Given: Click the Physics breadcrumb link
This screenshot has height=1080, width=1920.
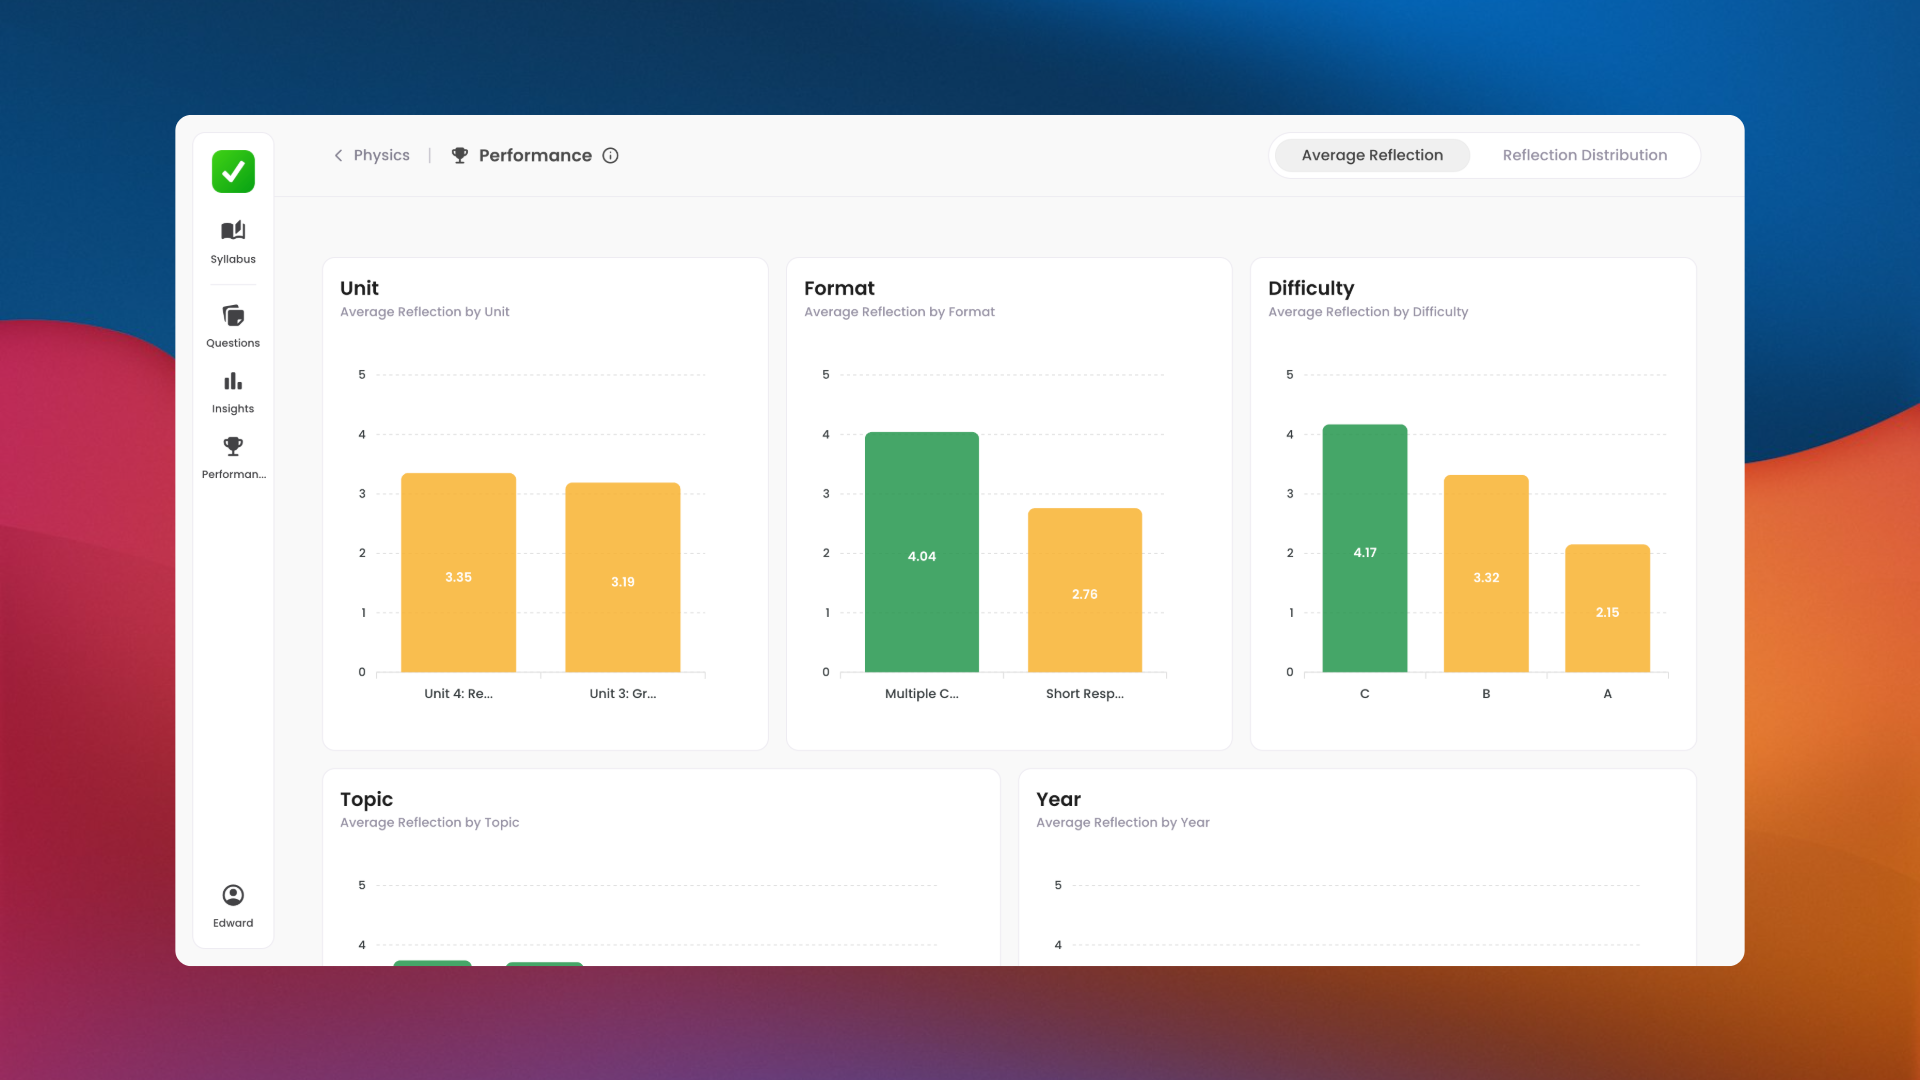Looking at the screenshot, I should tap(381, 155).
